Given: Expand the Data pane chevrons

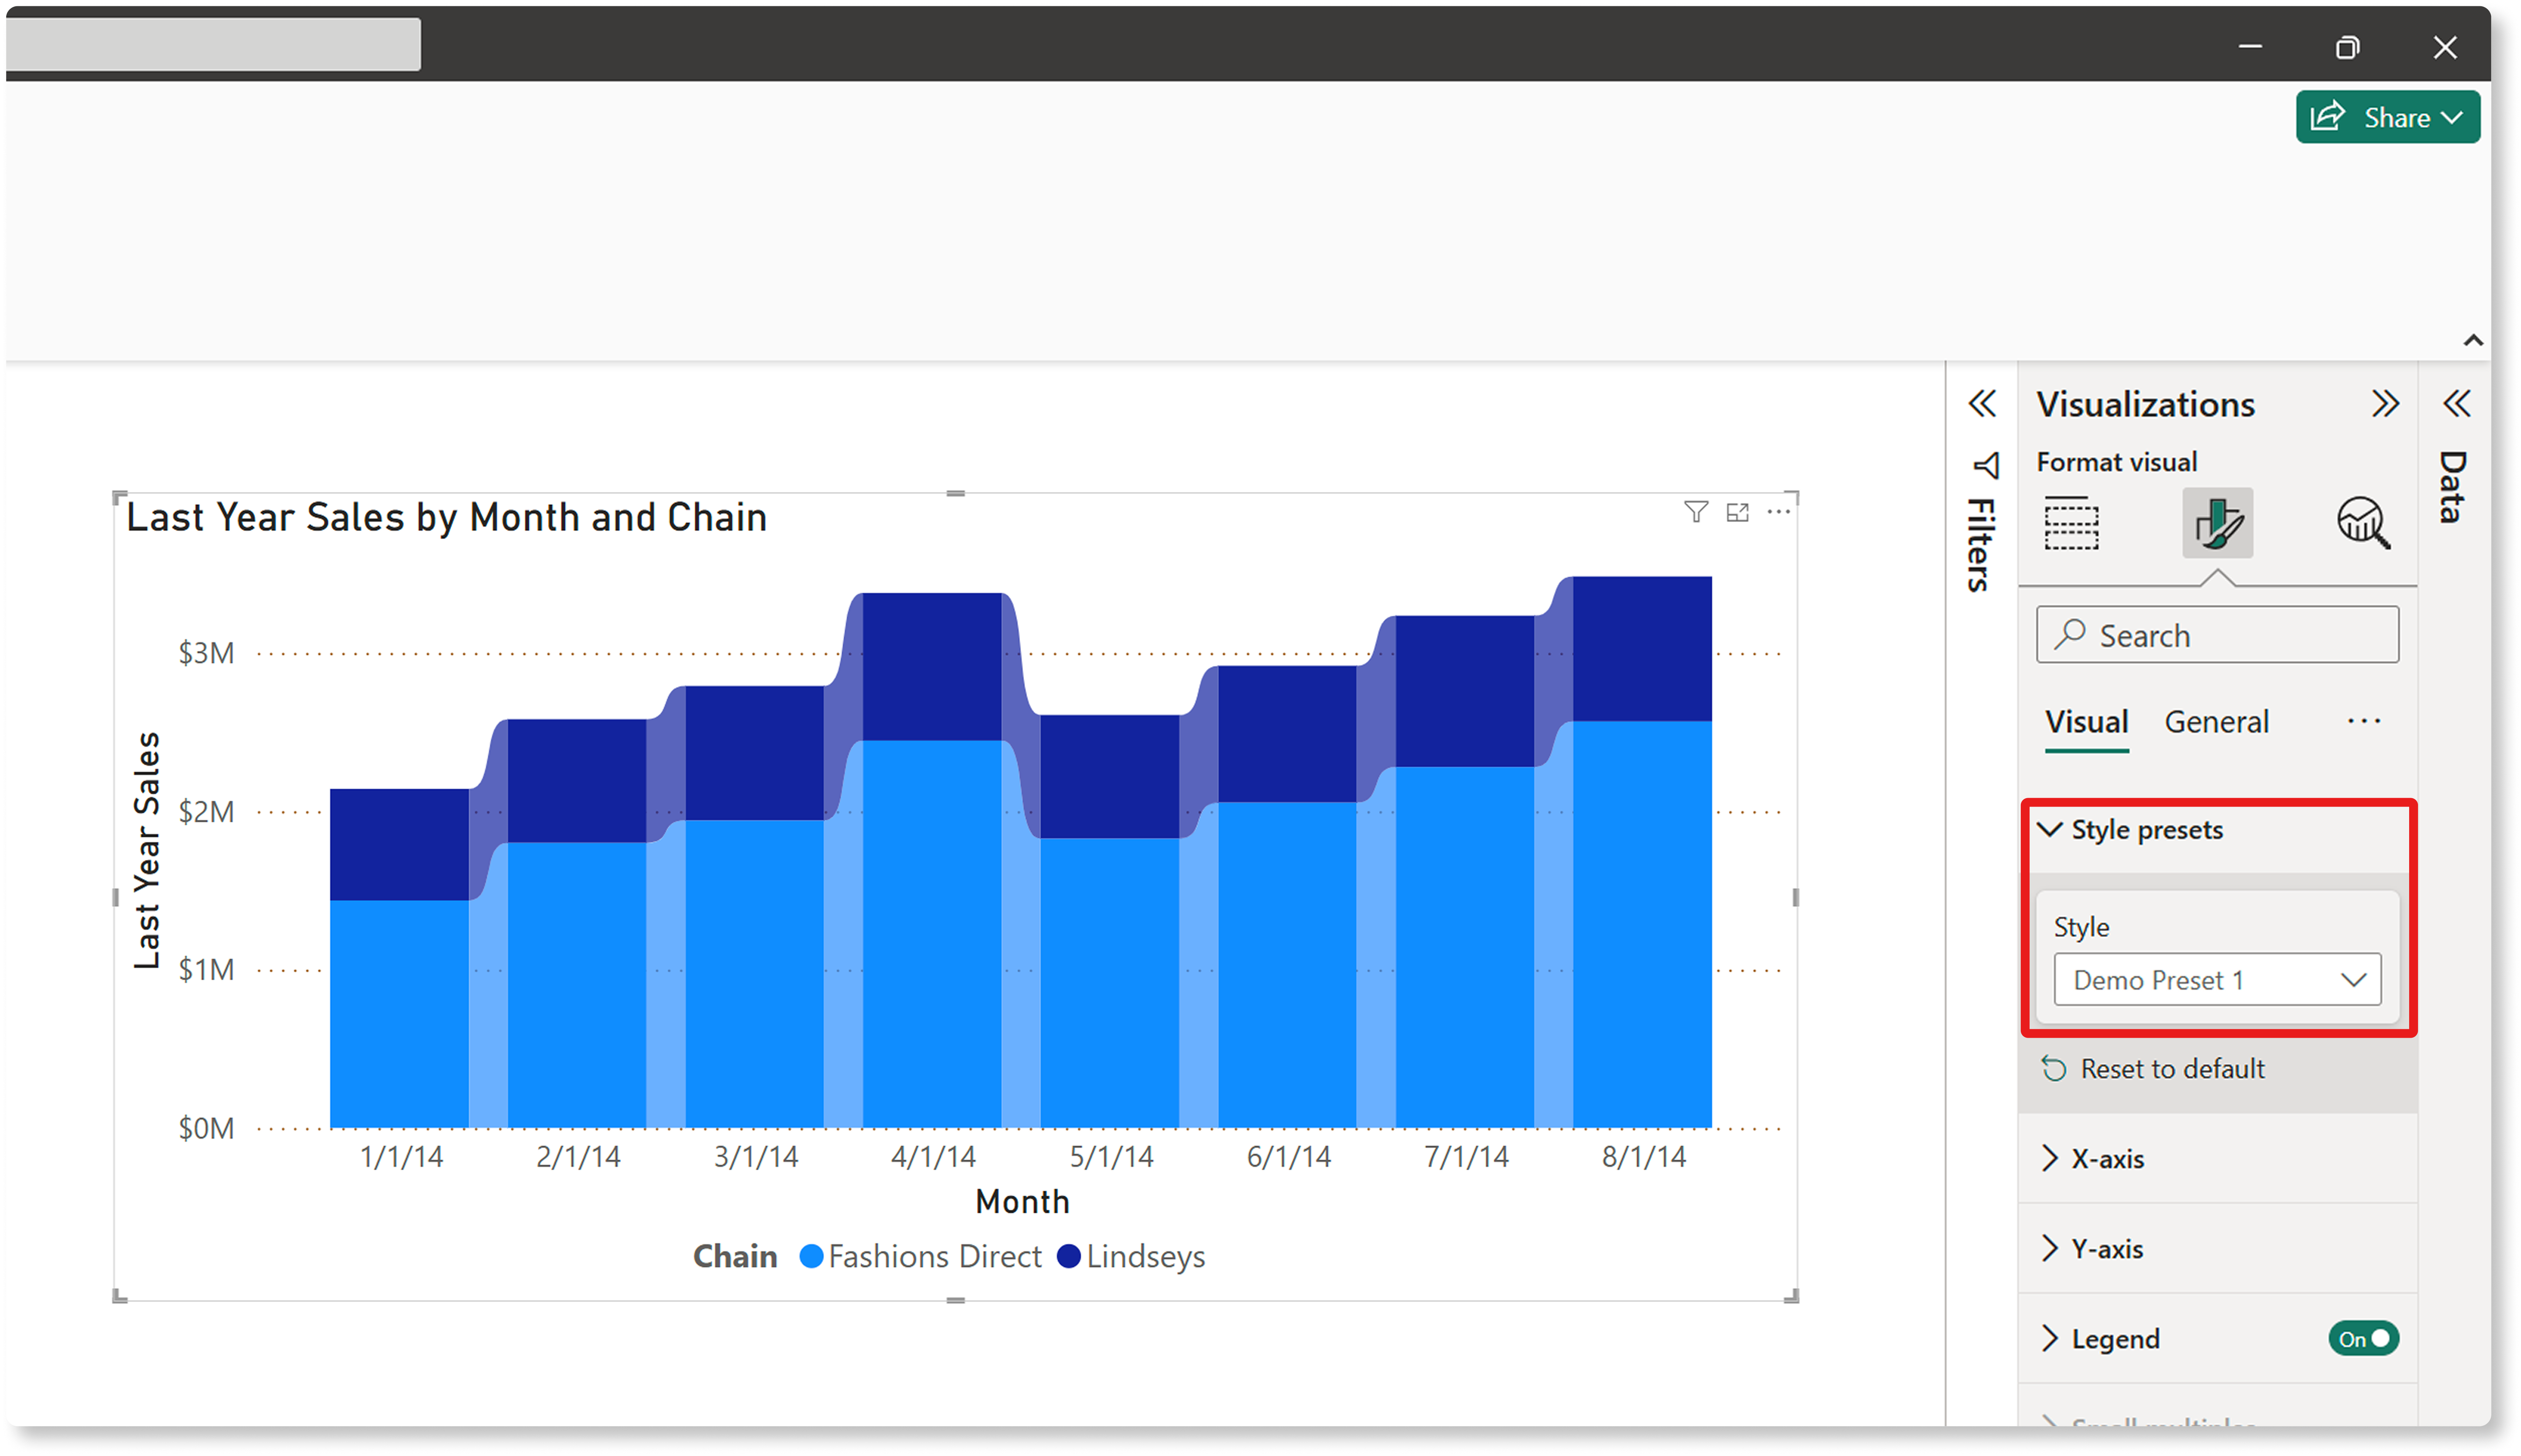Looking at the screenshot, I should tap(2457, 404).
